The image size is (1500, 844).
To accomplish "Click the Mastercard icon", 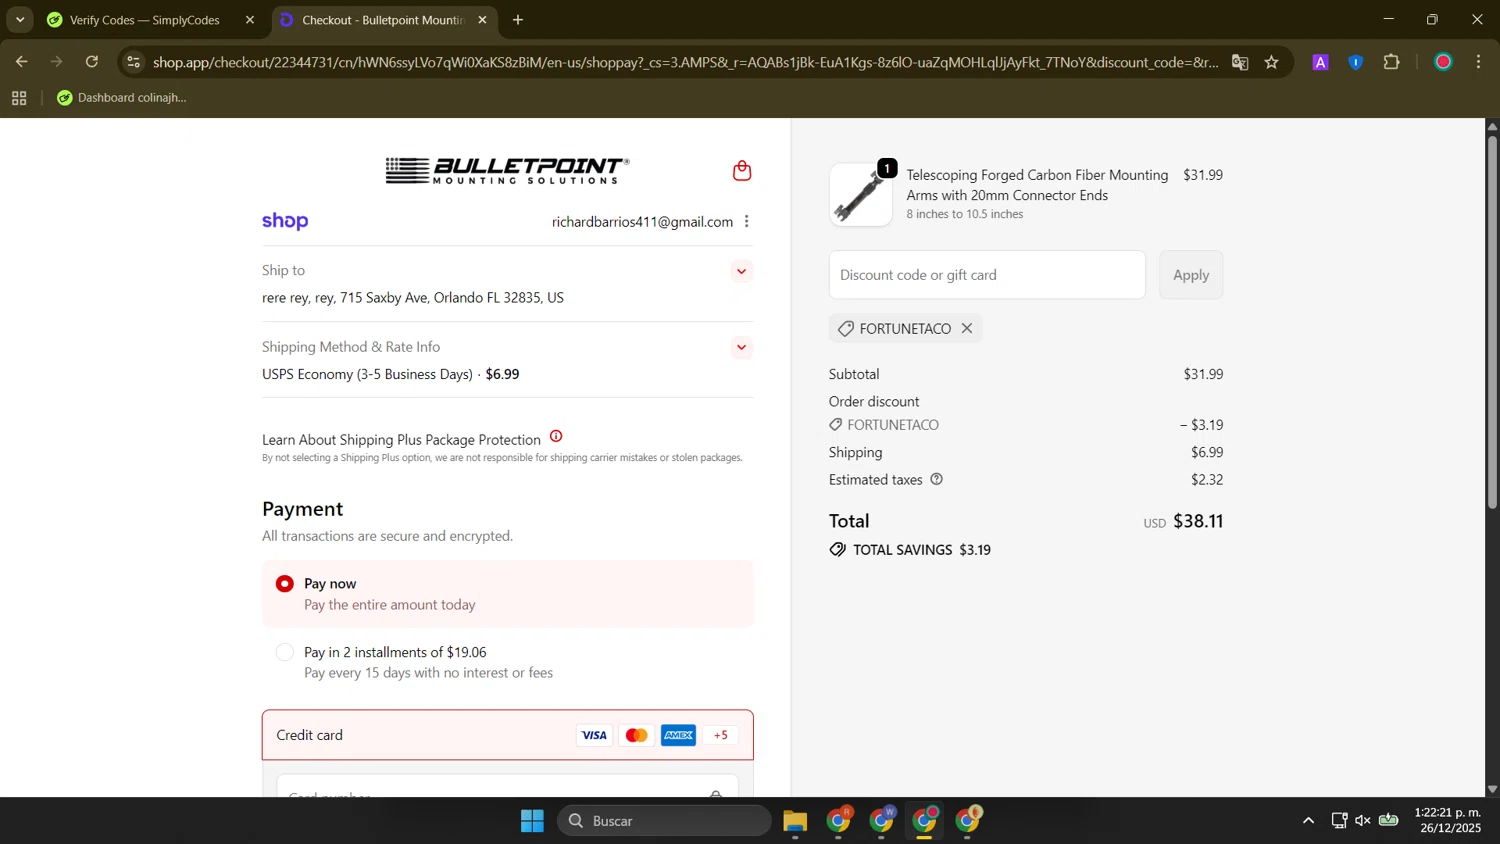I will (636, 736).
